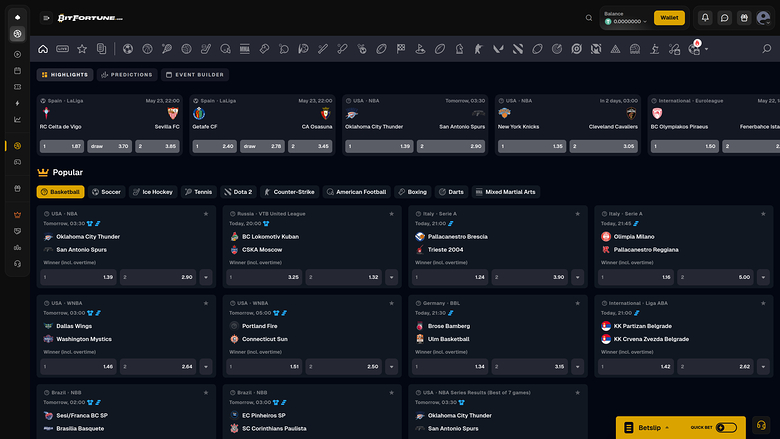Toggle the sidebar menu button

click(x=46, y=18)
